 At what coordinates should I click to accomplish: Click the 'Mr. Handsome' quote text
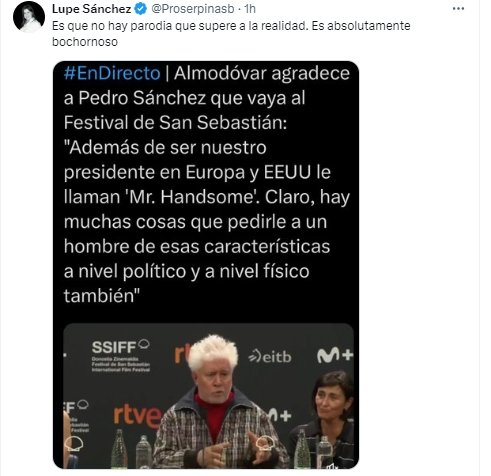193,197
